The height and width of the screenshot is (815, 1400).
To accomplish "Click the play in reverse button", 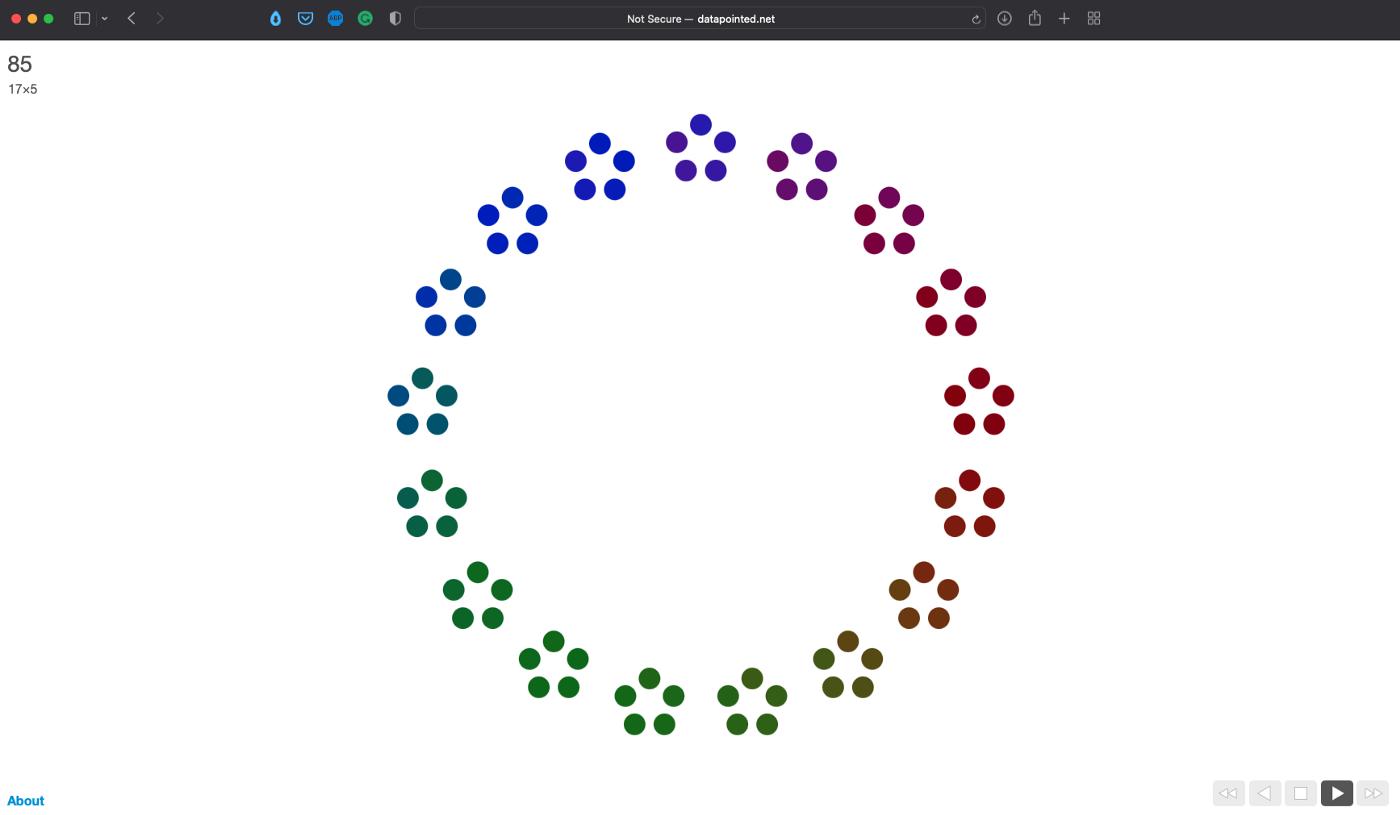I will click(1264, 793).
